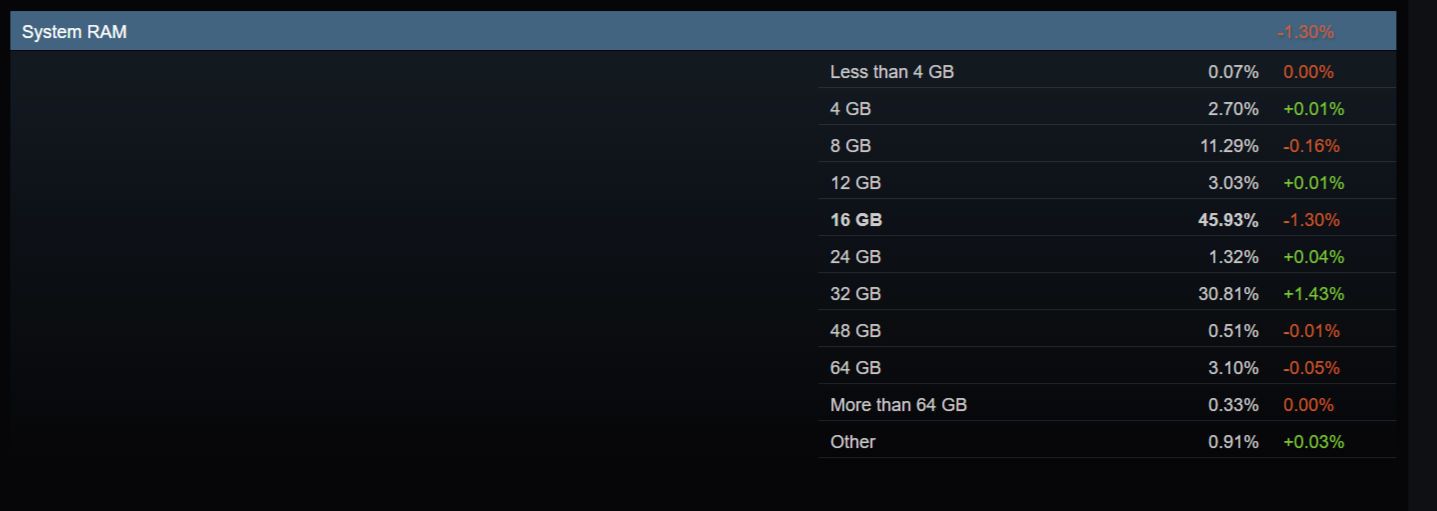Click the 11.29% share value
Image resolution: width=1437 pixels, height=511 pixels.
tap(1229, 146)
